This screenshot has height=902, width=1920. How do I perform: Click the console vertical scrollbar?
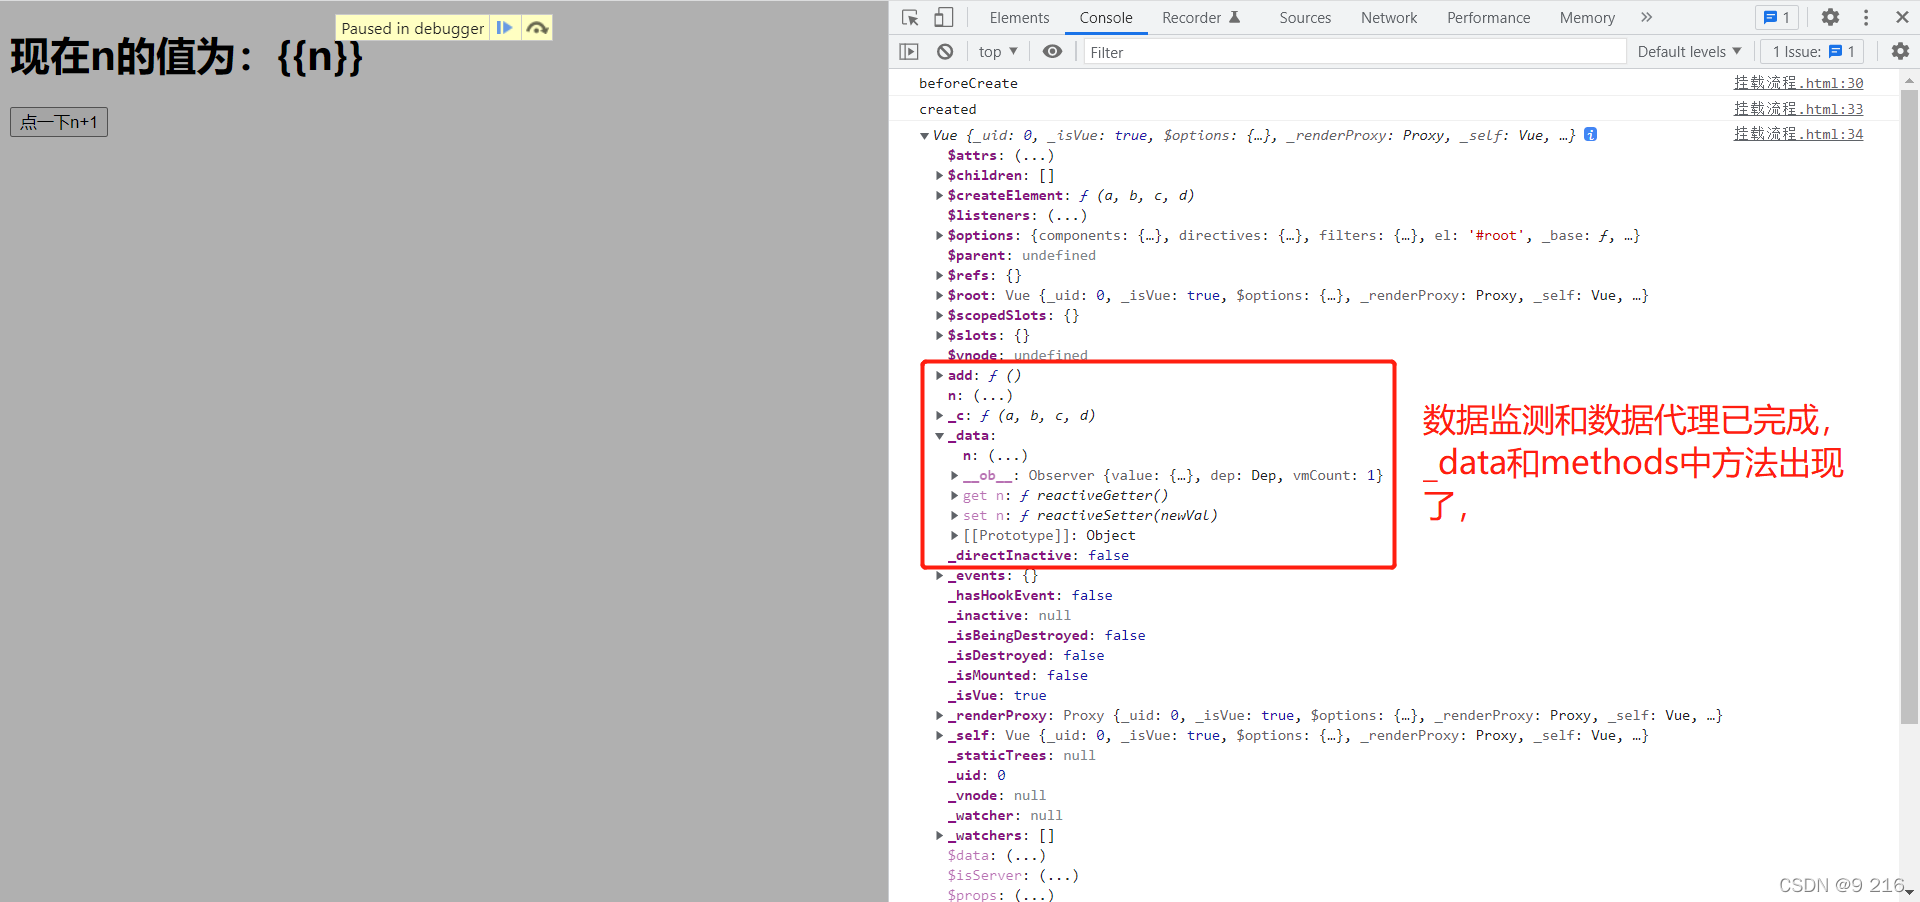(1909, 405)
